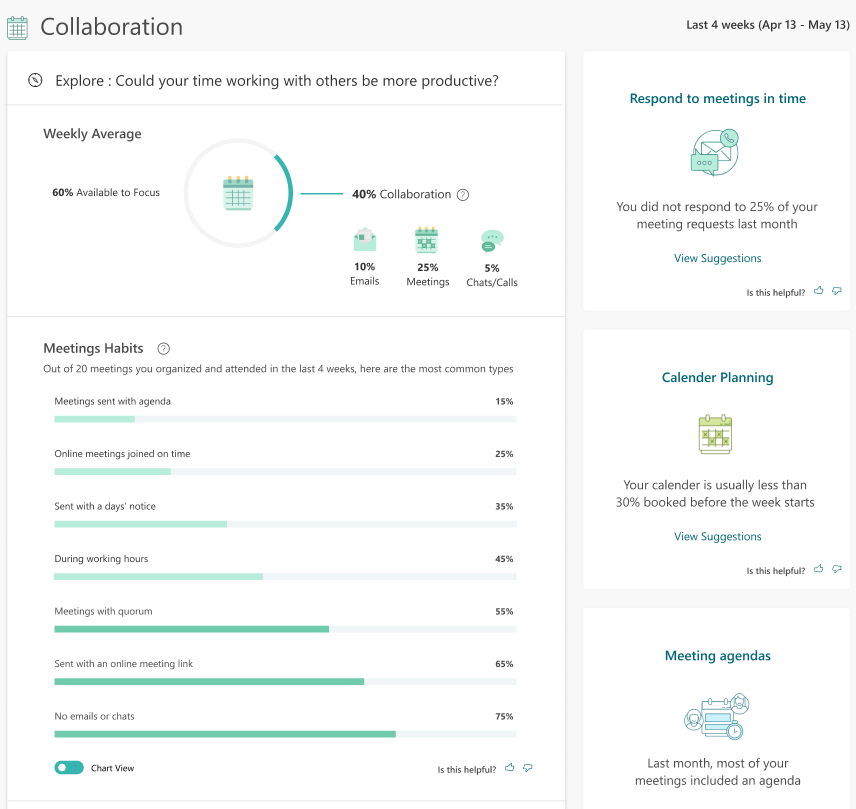856x809 pixels.
Task: Open View Suggestions under Respond to meetings
Action: point(717,258)
